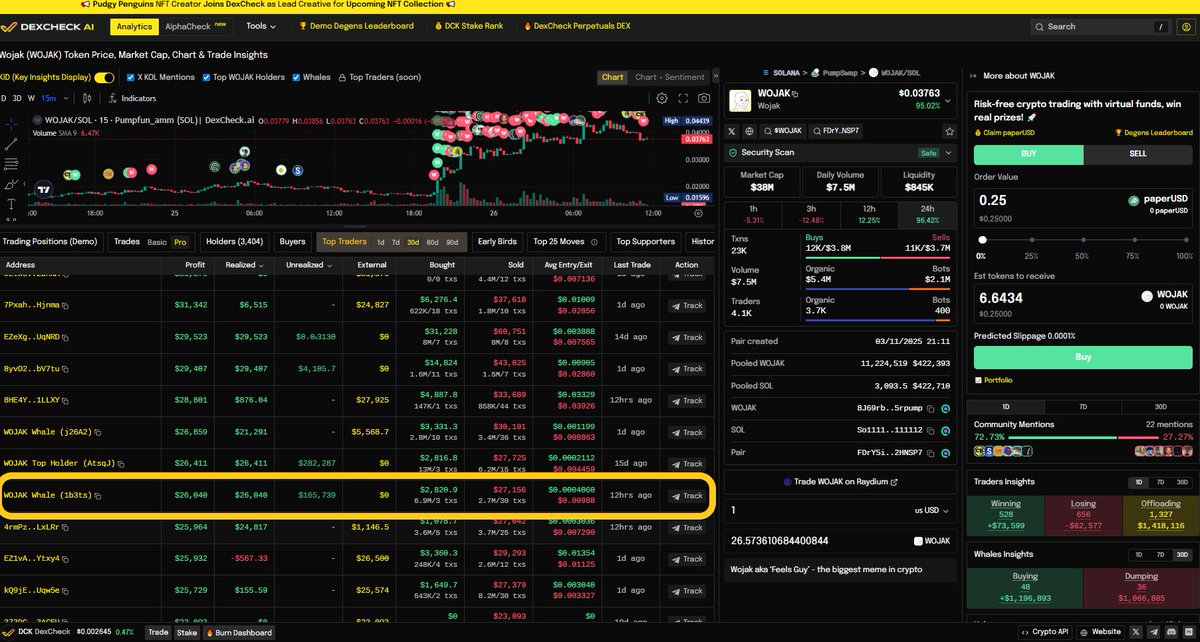Click the green Buy button
The width and height of the screenshot is (1200, 642).
1083,356
